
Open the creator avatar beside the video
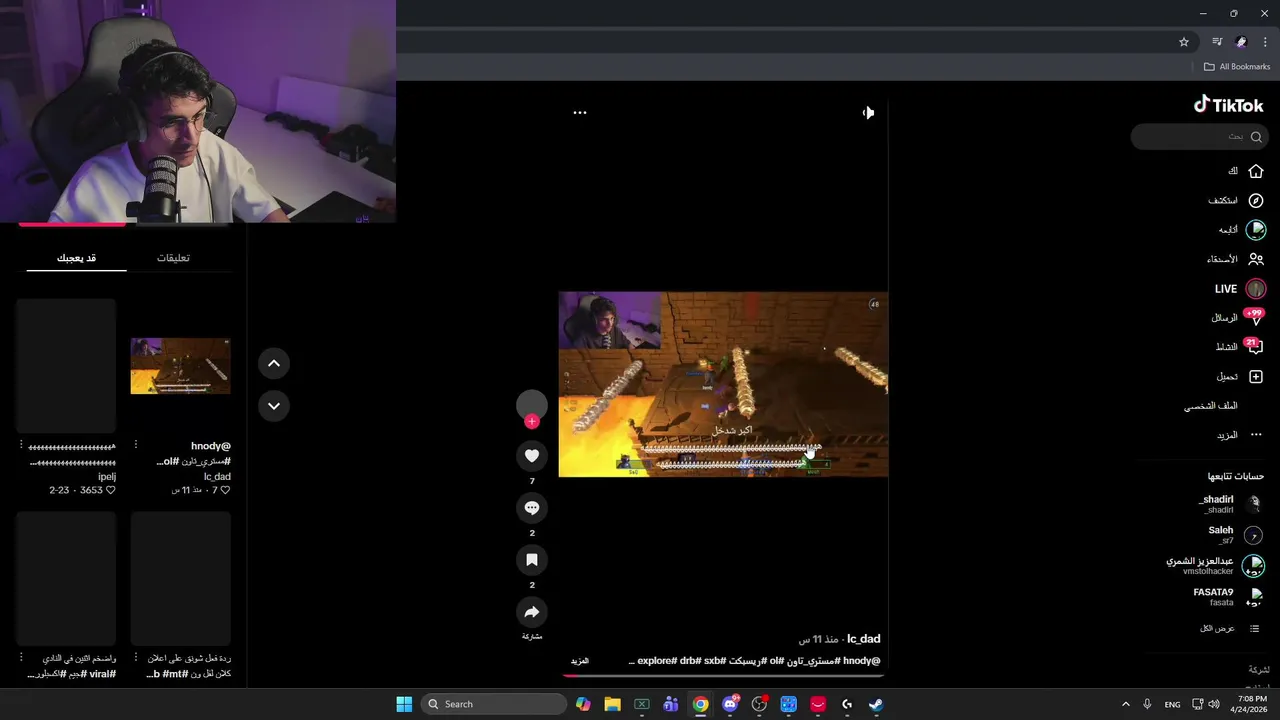coord(532,405)
